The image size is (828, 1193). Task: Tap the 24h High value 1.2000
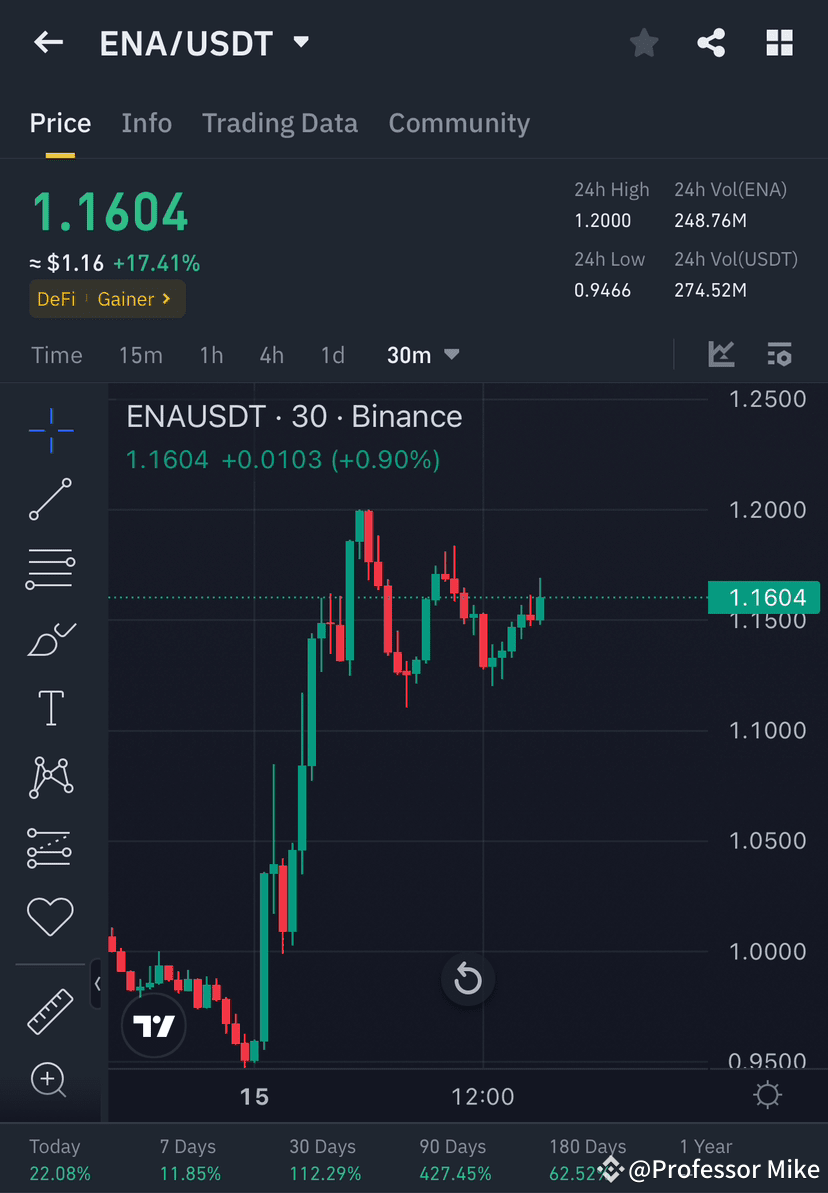(x=603, y=221)
